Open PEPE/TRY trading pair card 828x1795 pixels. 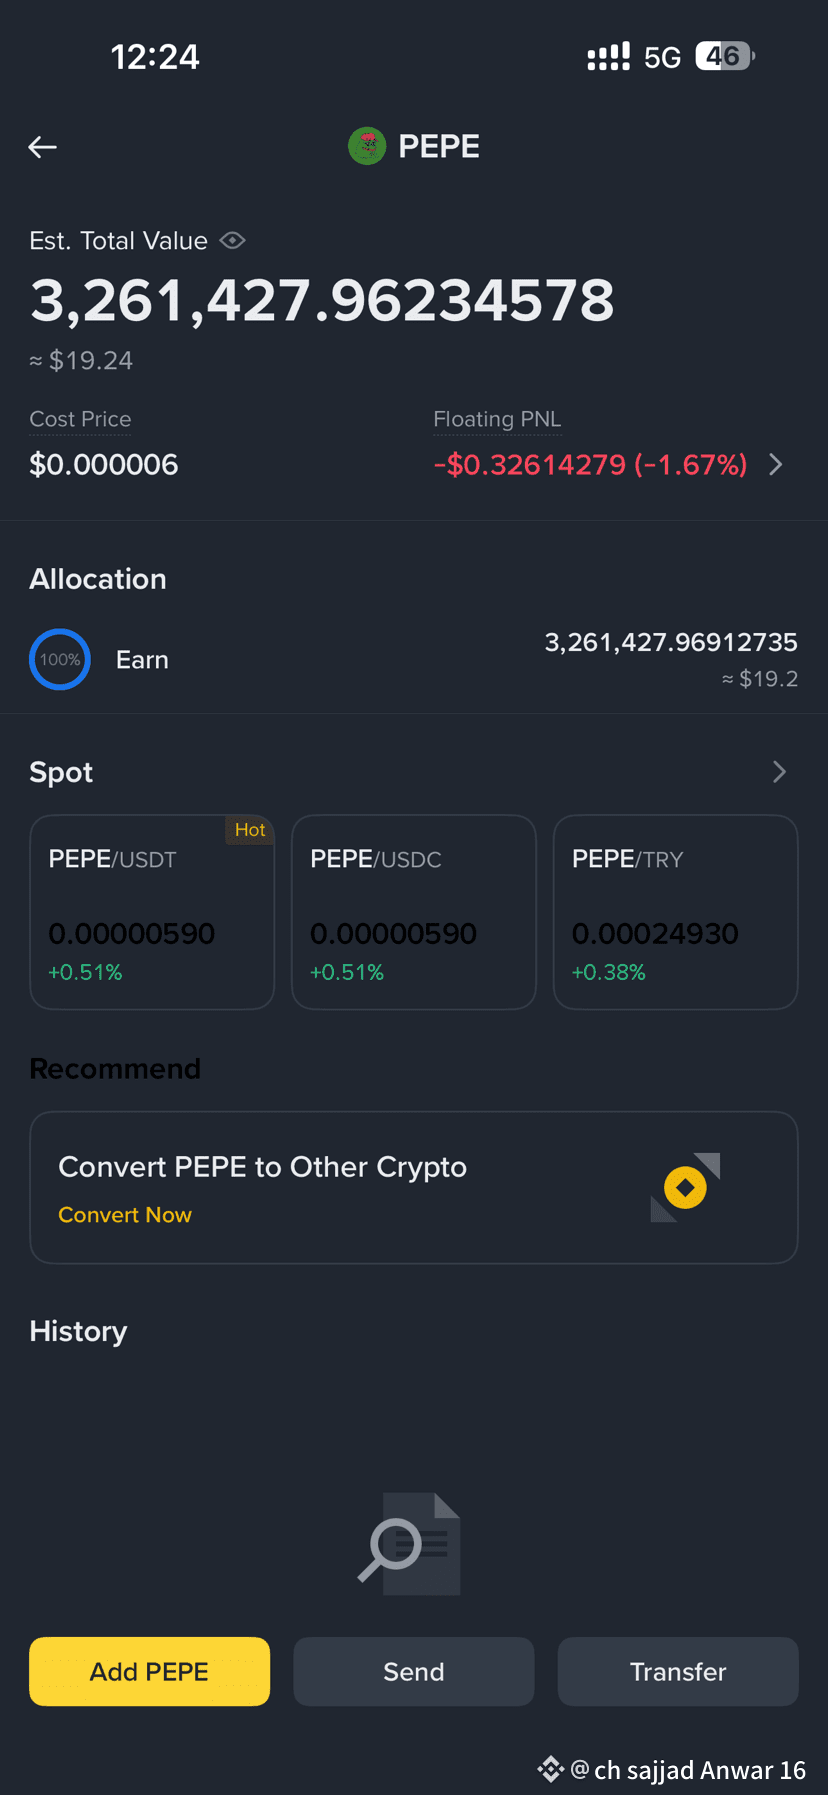tap(676, 912)
